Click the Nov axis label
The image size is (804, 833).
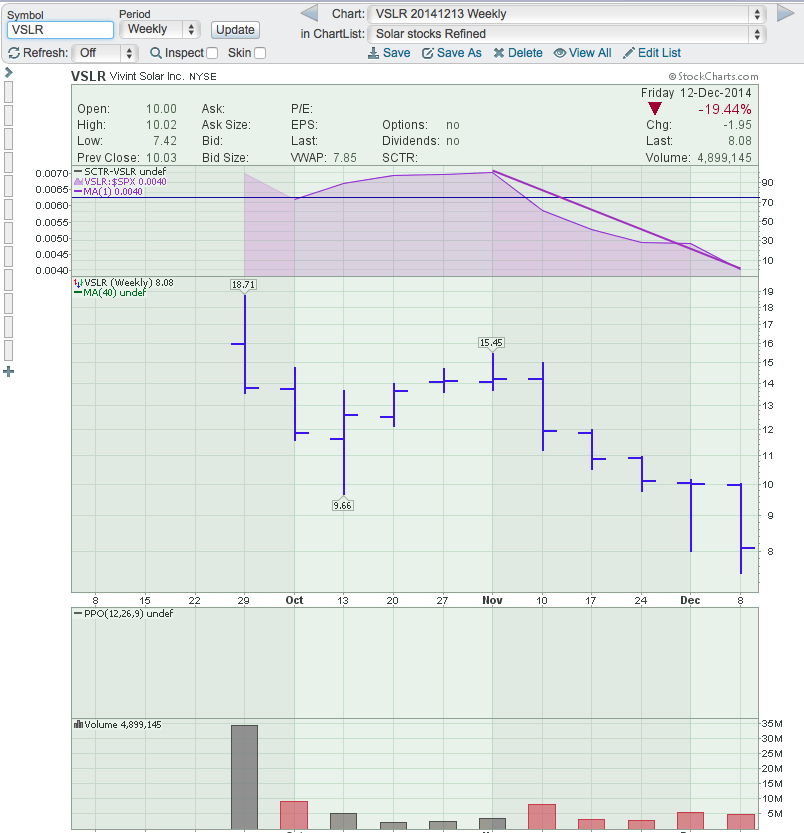[492, 600]
